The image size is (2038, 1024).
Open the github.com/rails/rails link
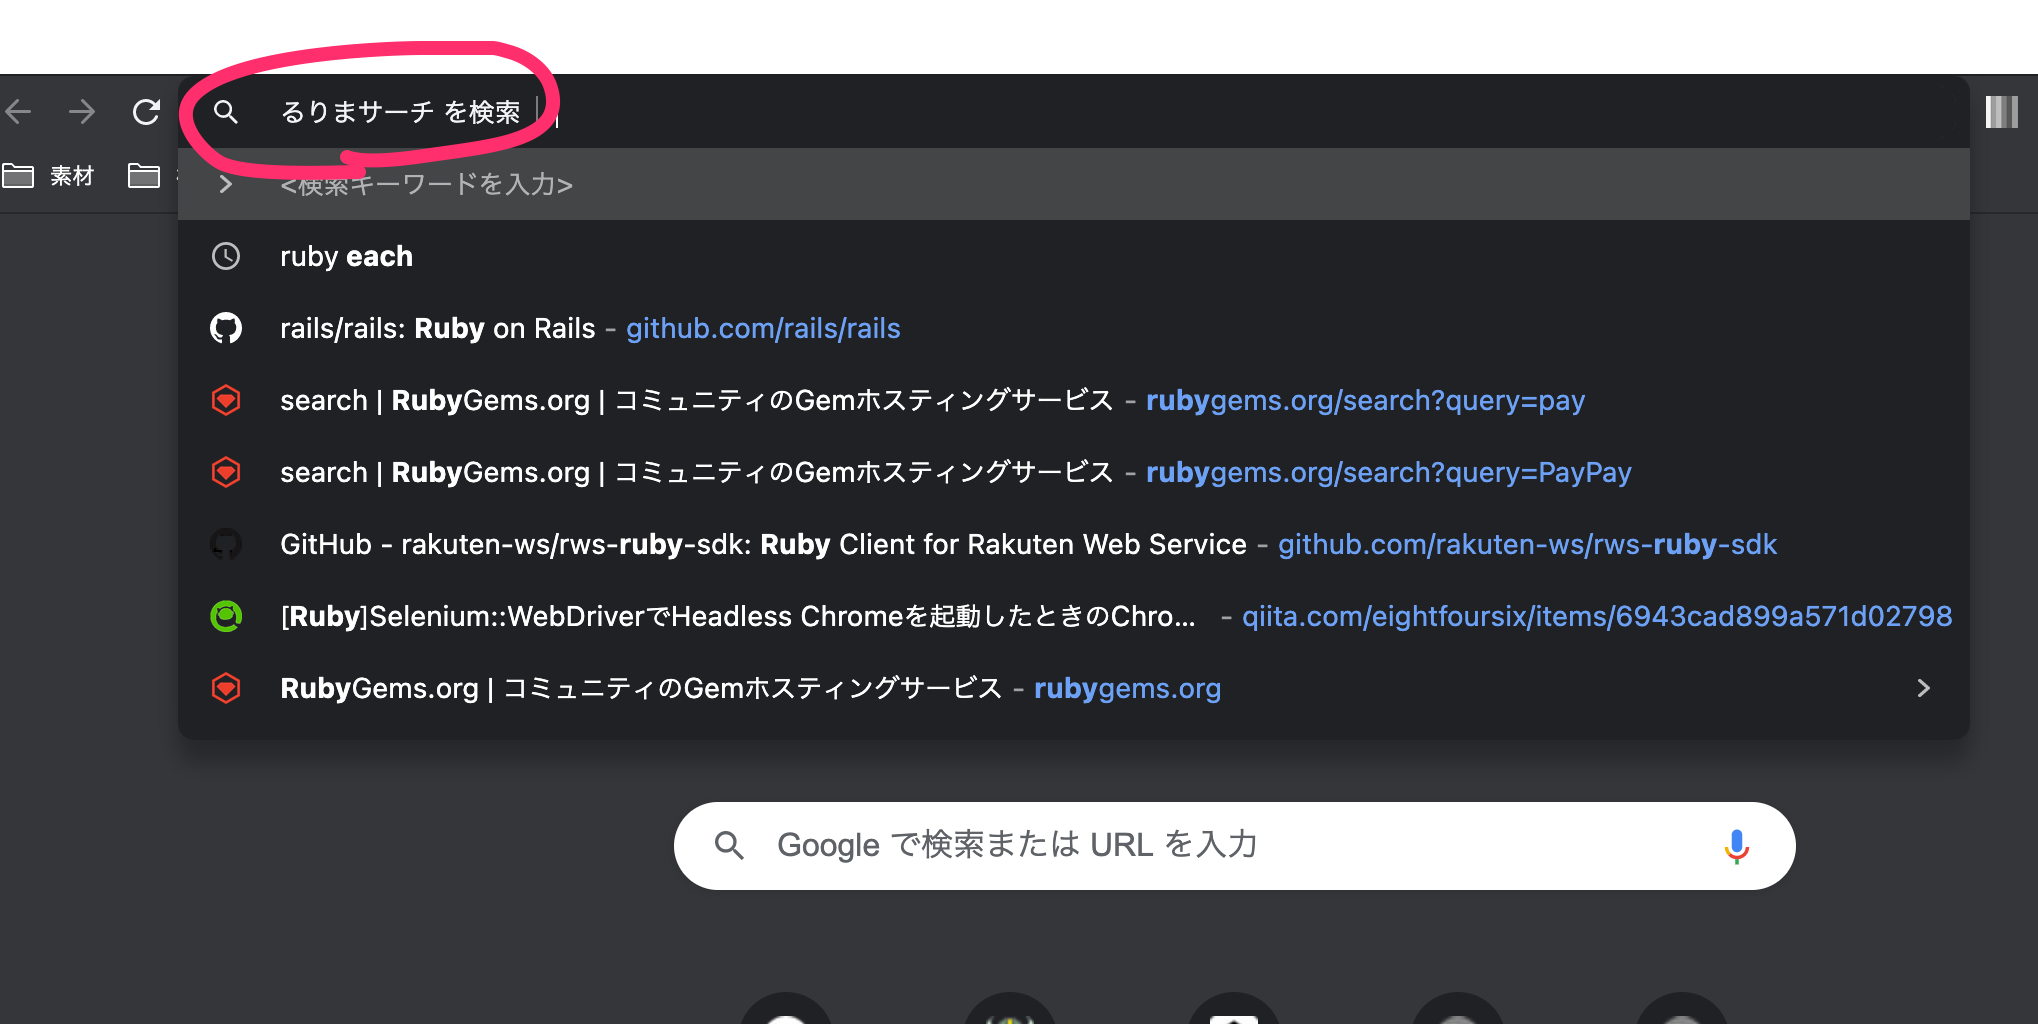pyautogui.click(x=763, y=328)
